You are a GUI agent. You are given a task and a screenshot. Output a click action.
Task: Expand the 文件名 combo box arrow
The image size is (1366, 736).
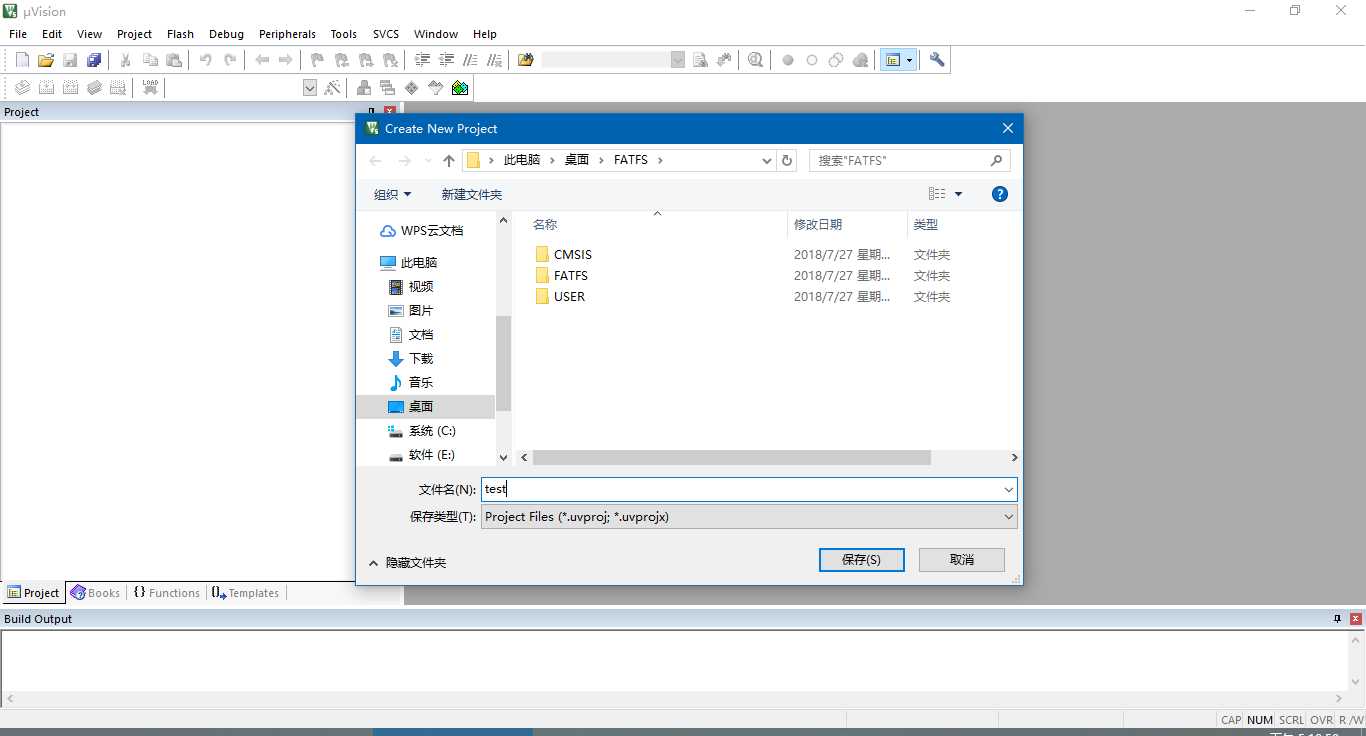coord(1008,490)
